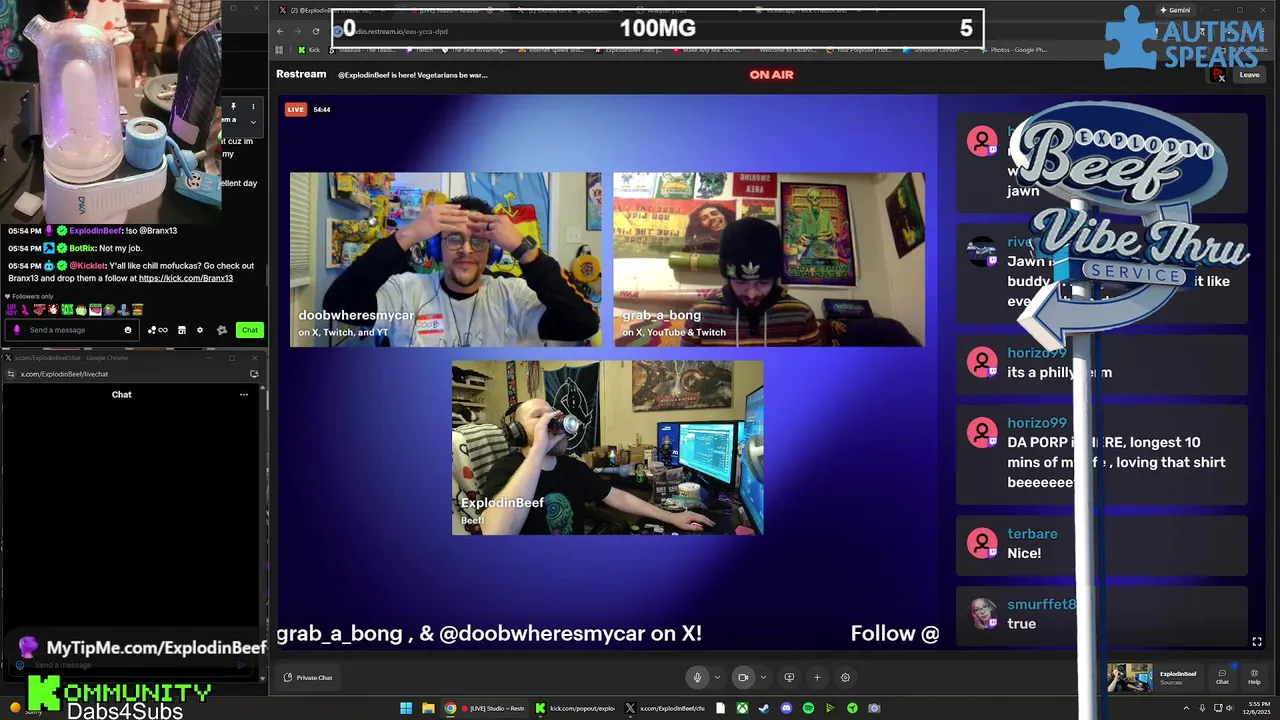
Task: Open the Restream Chat panel button
Action: click(x=1222, y=677)
